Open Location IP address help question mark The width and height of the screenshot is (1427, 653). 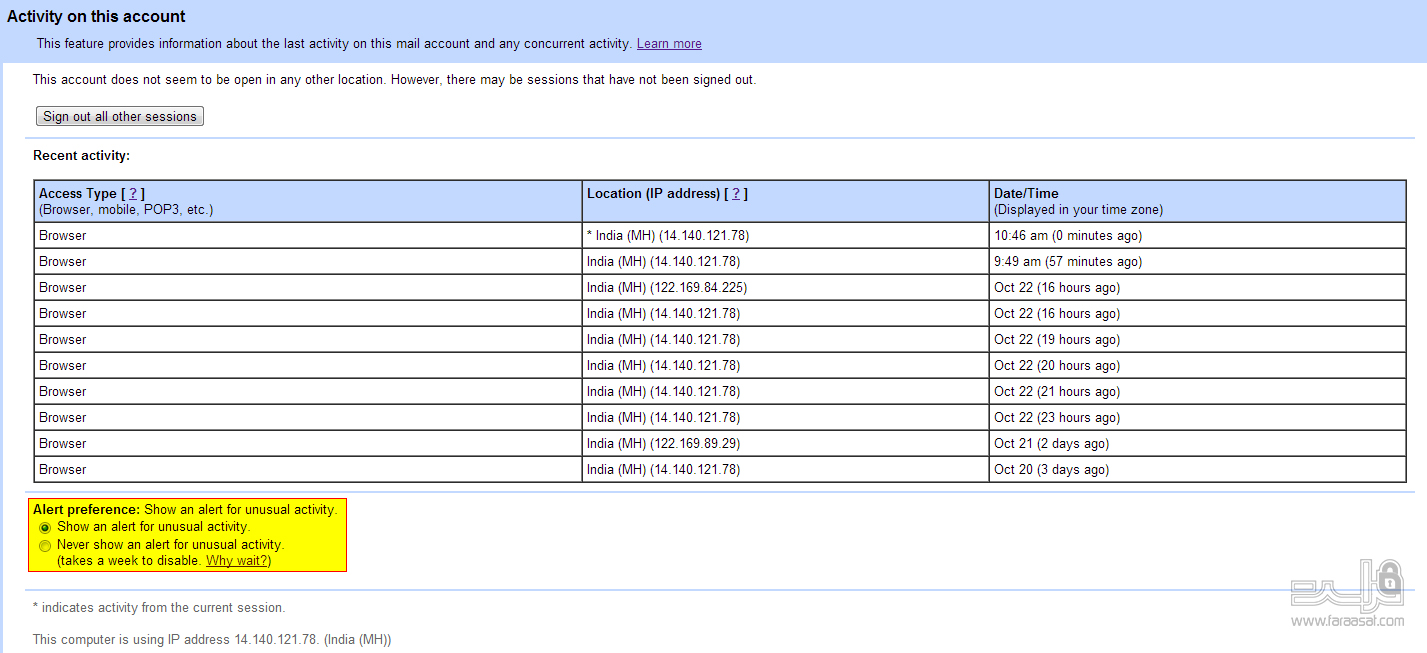coord(736,194)
